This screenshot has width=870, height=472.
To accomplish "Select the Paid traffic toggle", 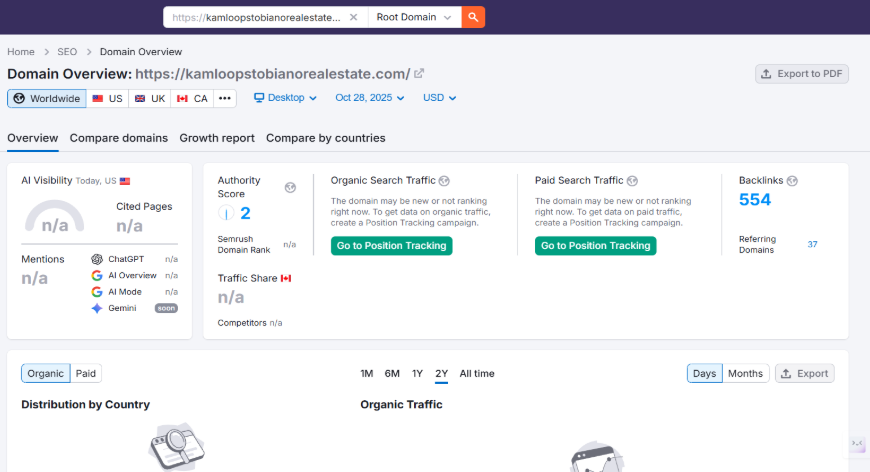I will tap(86, 373).
